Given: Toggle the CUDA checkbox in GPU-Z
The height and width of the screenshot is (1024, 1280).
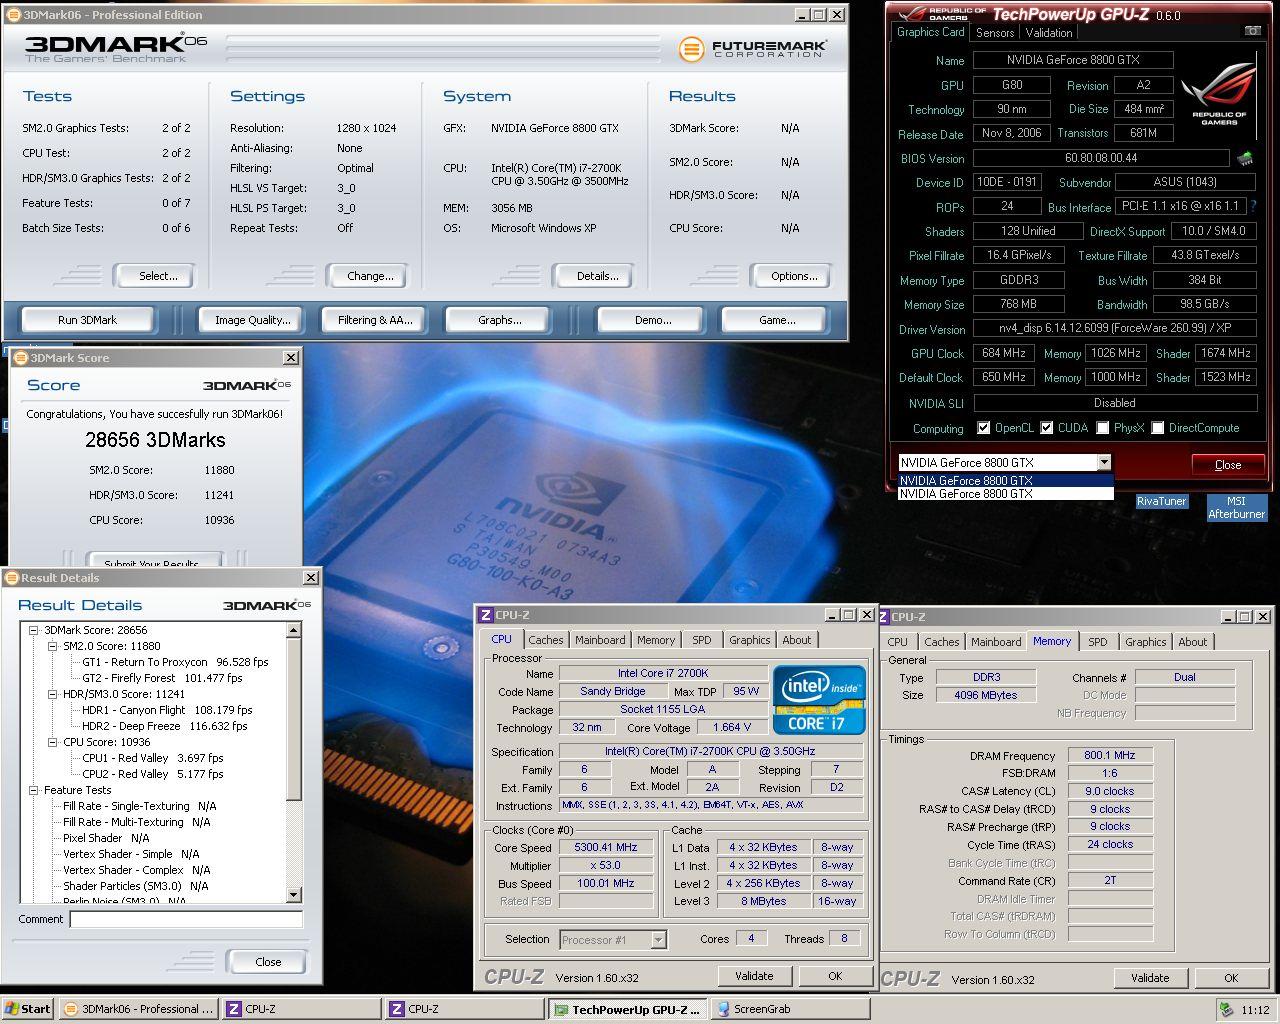Looking at the screenshot, I should 1047,428.
